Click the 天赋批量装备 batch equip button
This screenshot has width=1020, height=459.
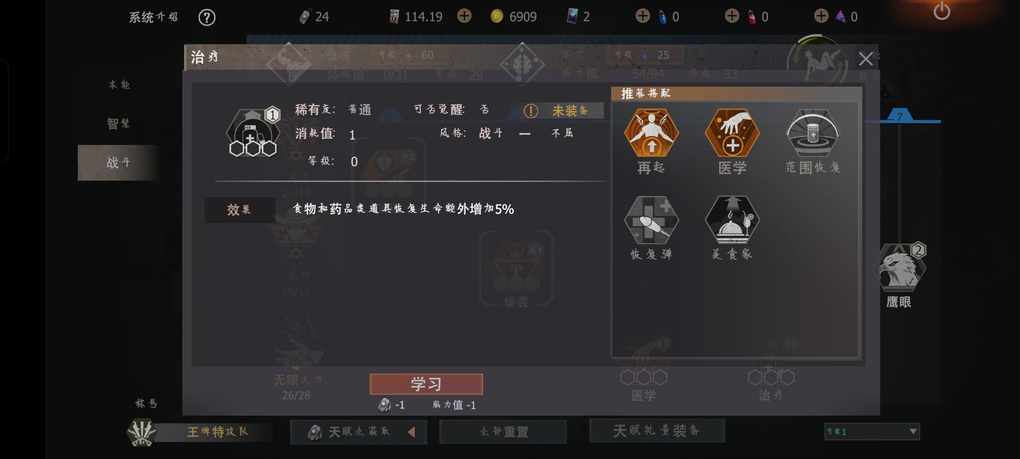[657, 430]
